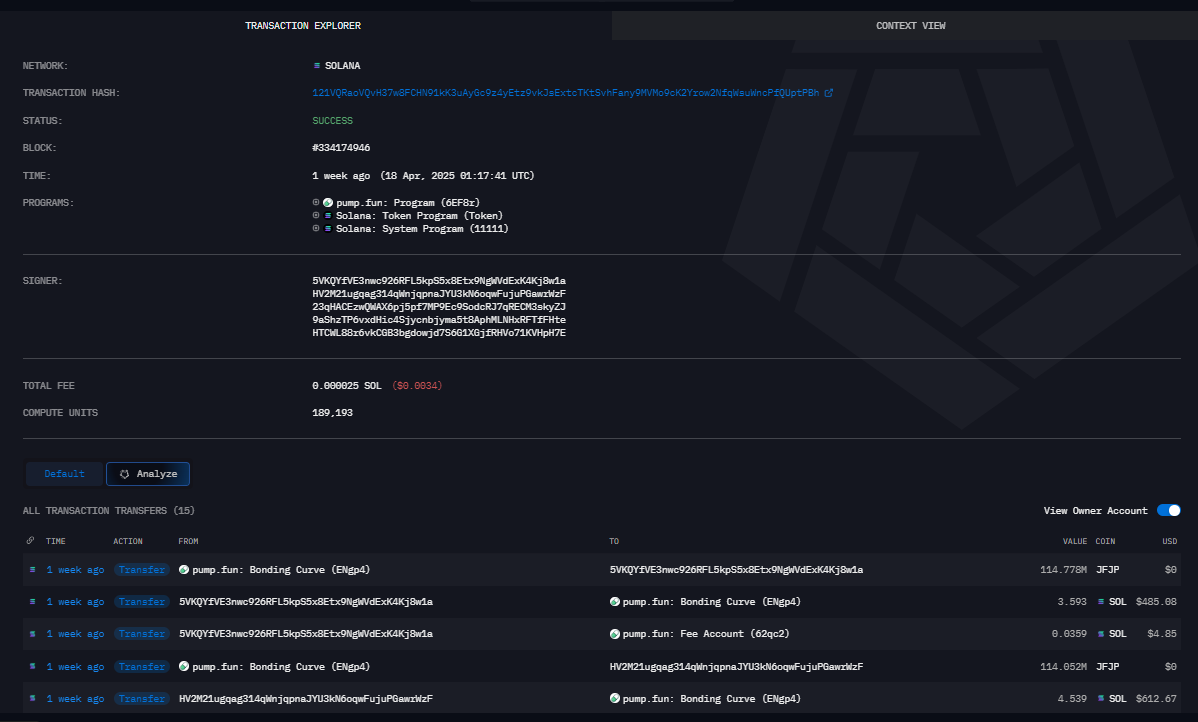Viewport: 1198px width, 722px height.
Task: Select the Default view button
Action: point(64,474)
